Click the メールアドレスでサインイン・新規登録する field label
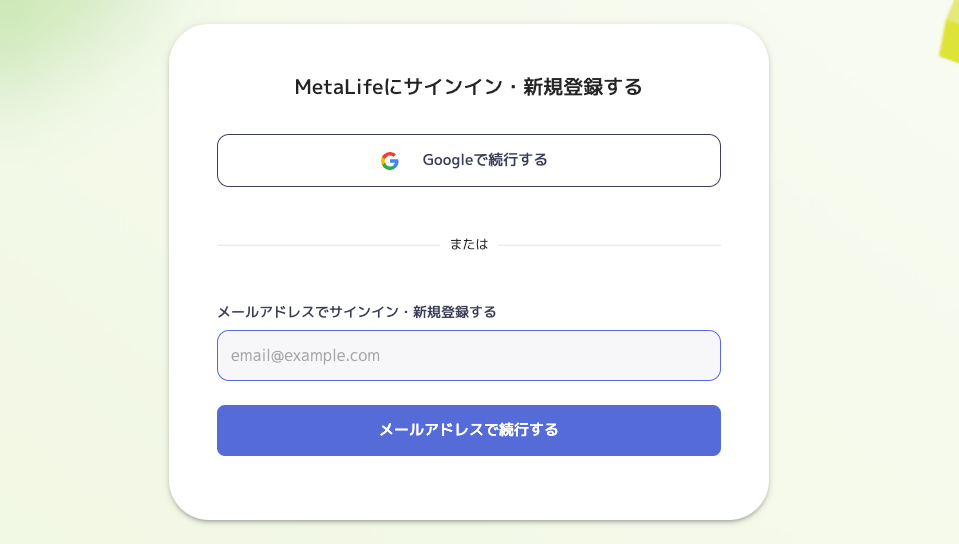This screenshot has width=959, height=544. point(357,312)
